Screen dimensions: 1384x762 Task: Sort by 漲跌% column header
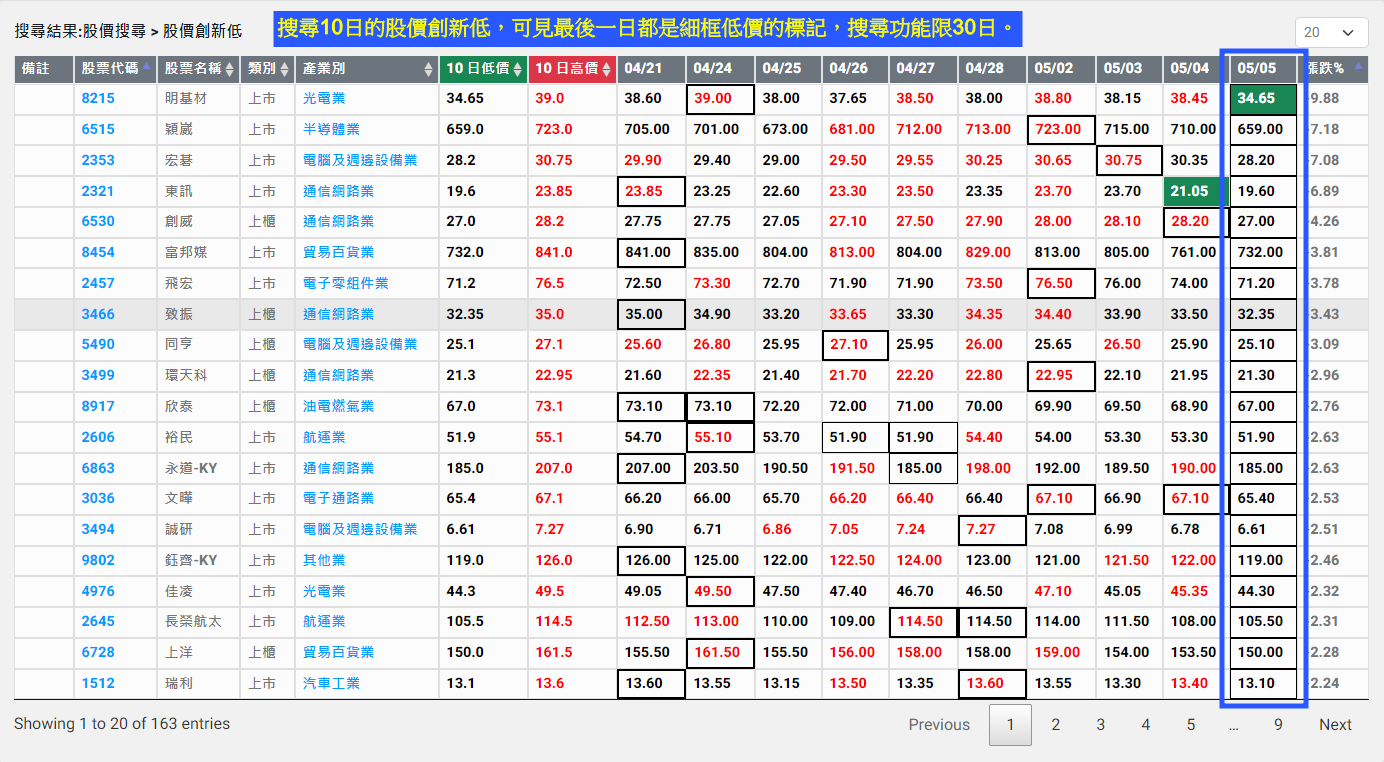pyautogui.click(x=1334, y=69)
